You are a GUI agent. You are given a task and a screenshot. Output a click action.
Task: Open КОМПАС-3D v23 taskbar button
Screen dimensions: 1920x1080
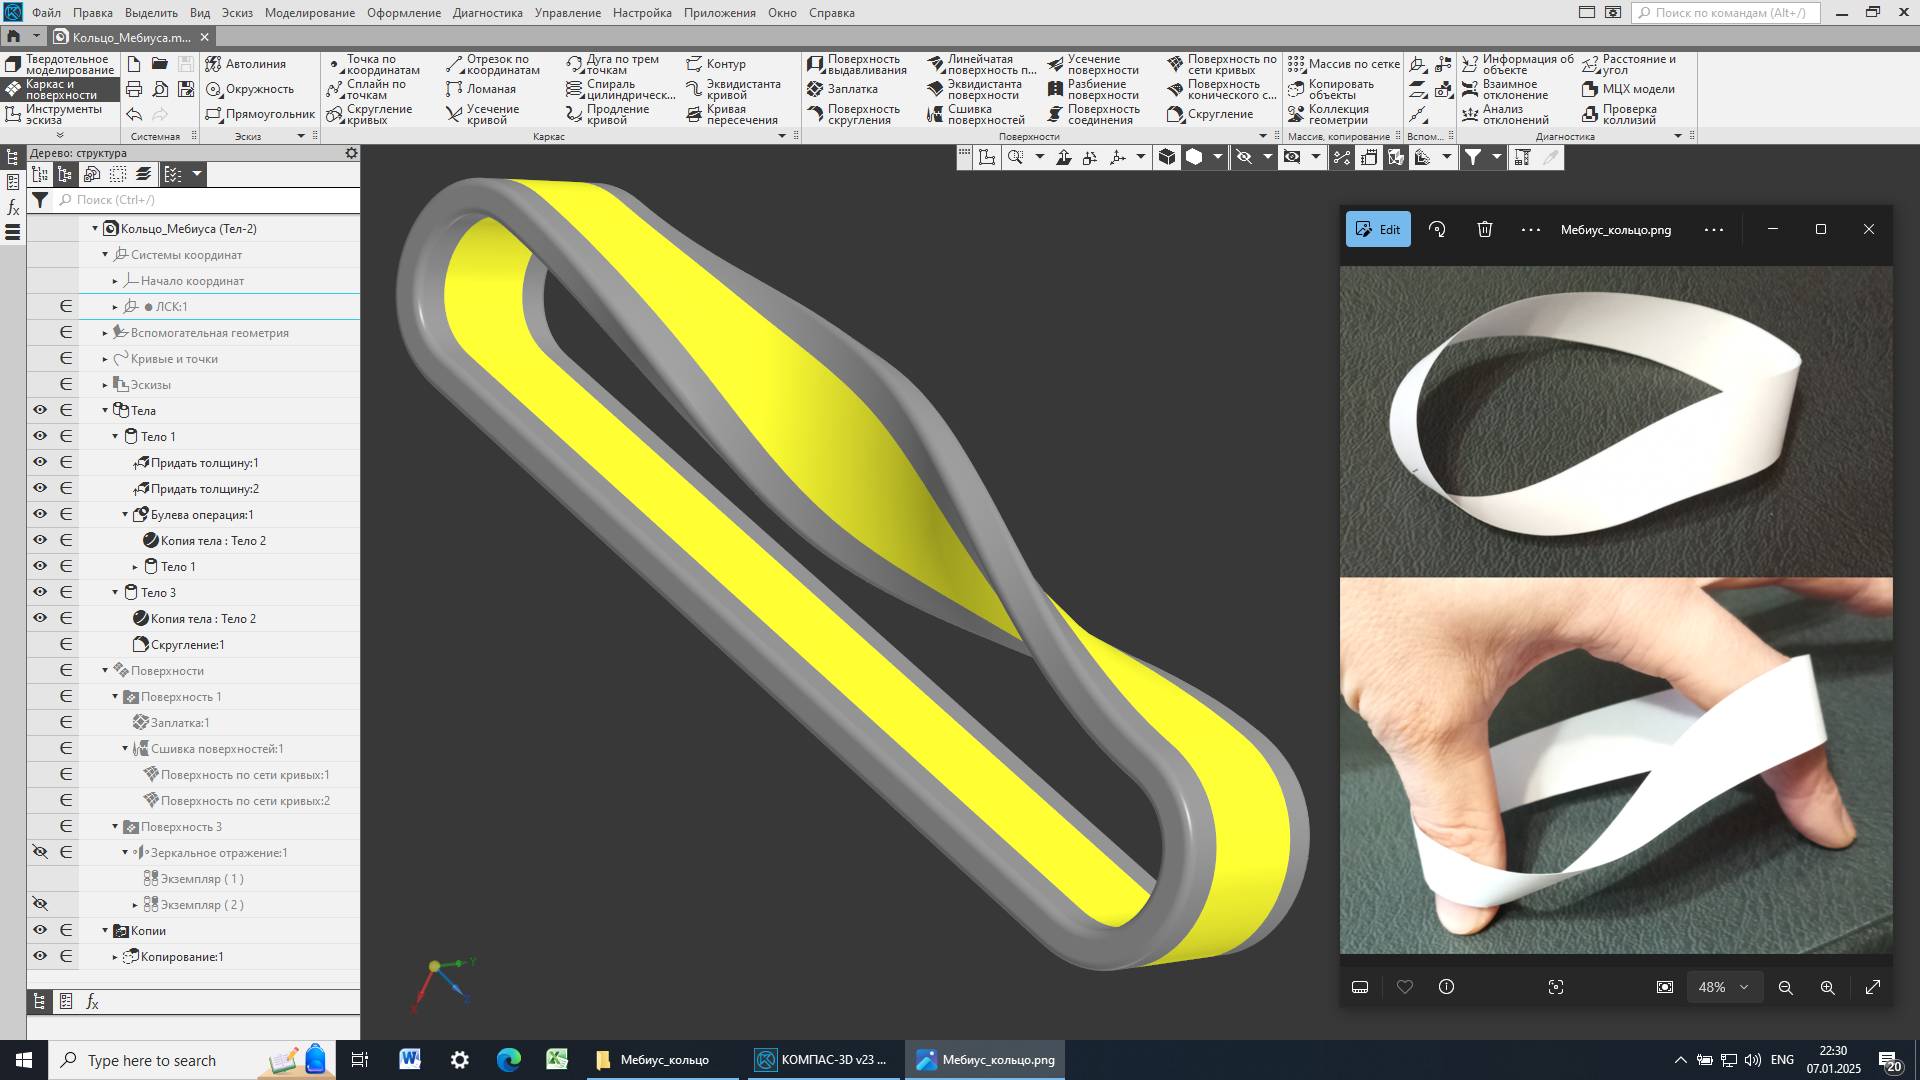(822, 1060)
